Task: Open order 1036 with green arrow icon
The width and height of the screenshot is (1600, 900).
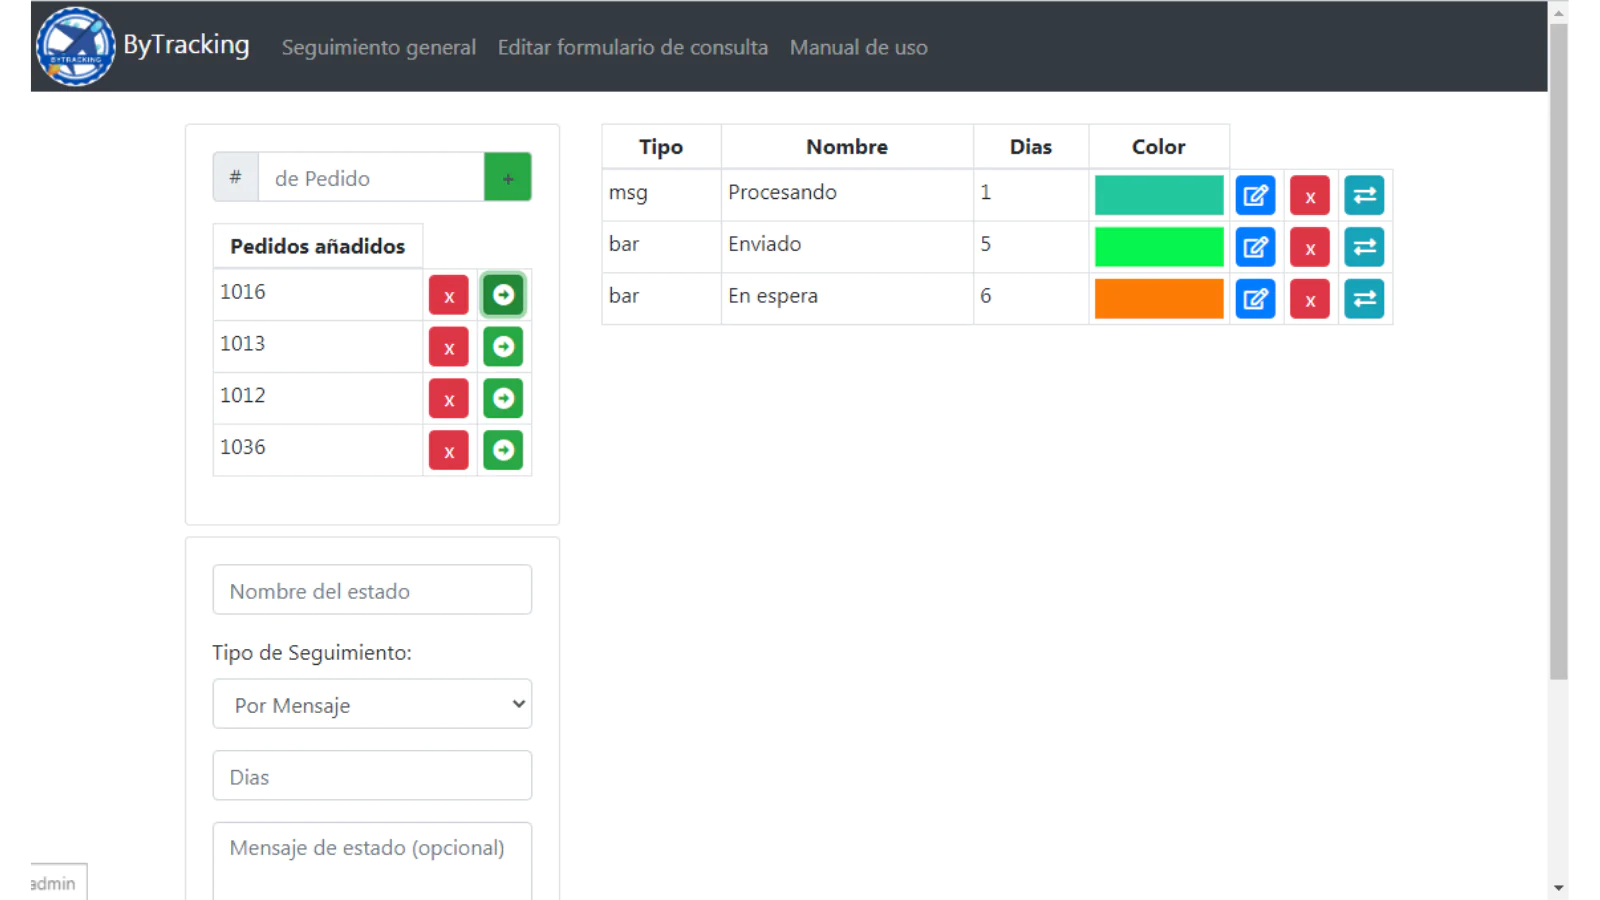Action: 503,450
